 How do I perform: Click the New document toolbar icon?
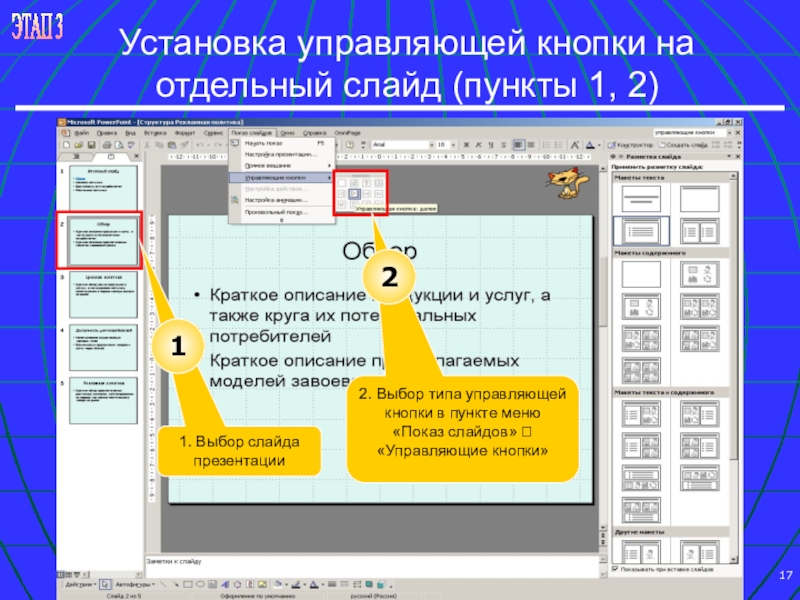click(x=65, y=145)
